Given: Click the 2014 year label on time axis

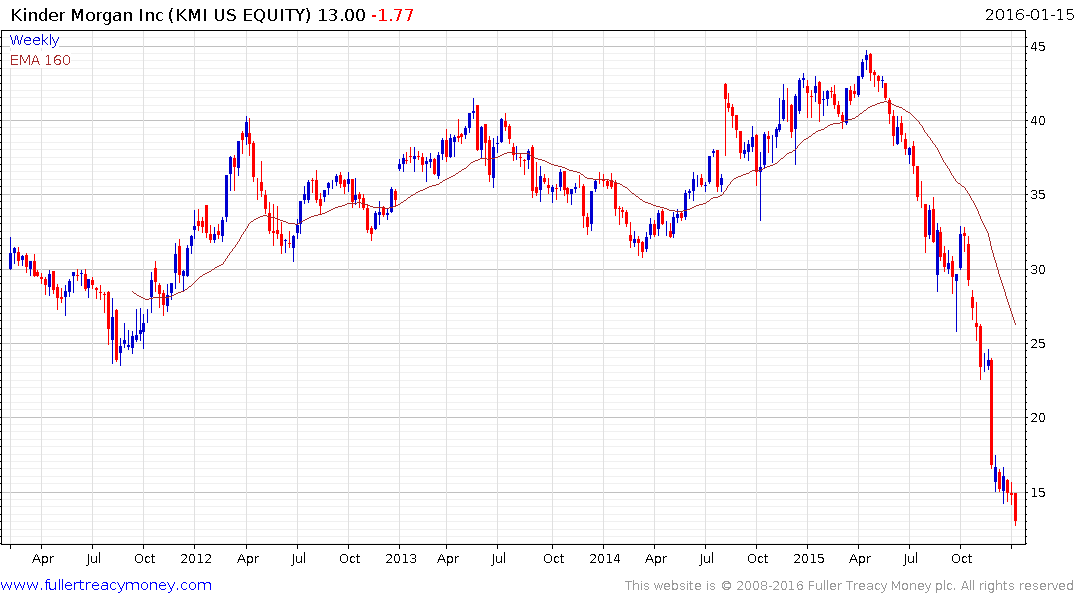Looking at the screenshot, I should click(x=605, y=558).
